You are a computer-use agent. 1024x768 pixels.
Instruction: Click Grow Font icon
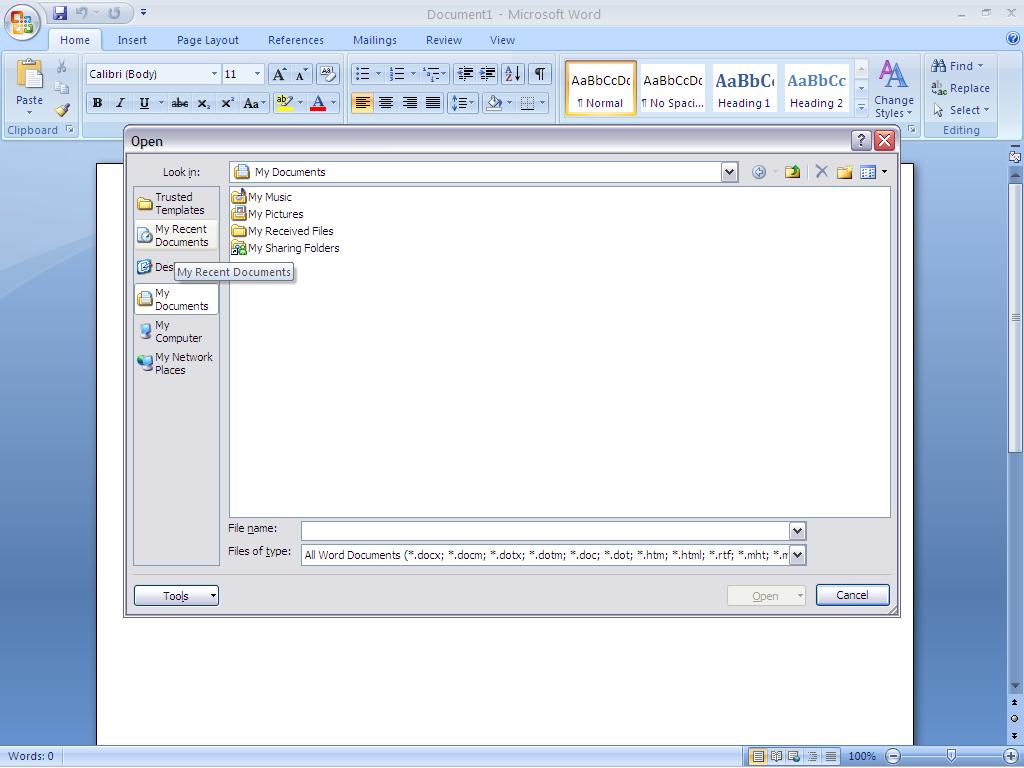click(279, 74)
